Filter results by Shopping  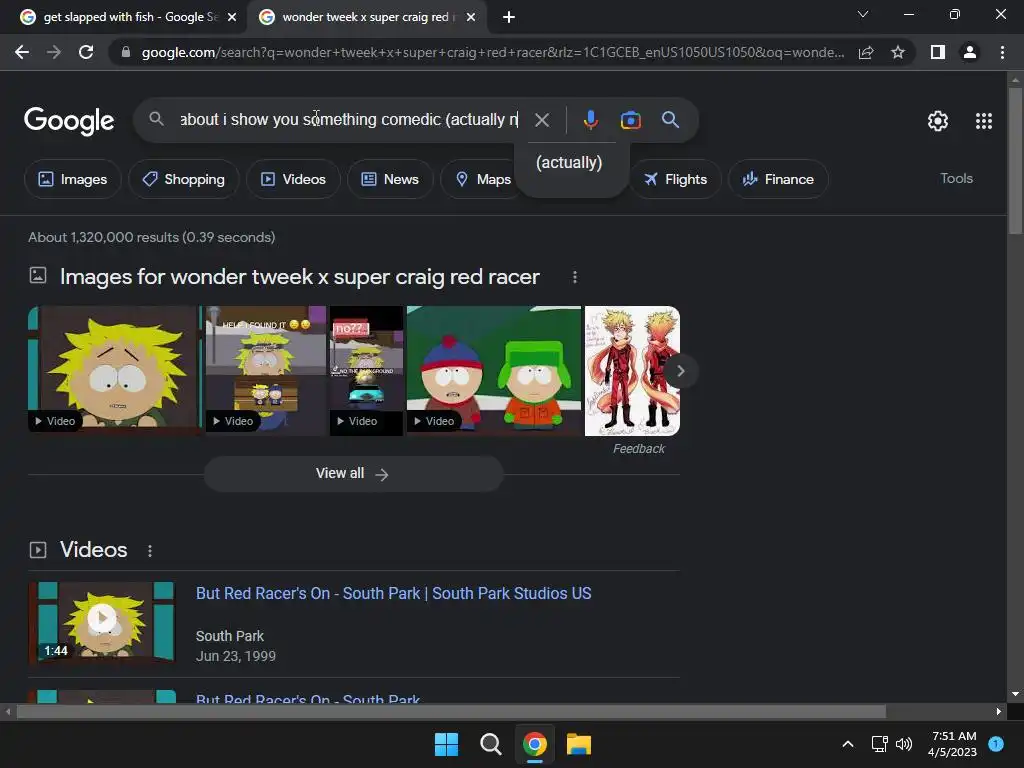pyautogui.click(x=184, y=179)
